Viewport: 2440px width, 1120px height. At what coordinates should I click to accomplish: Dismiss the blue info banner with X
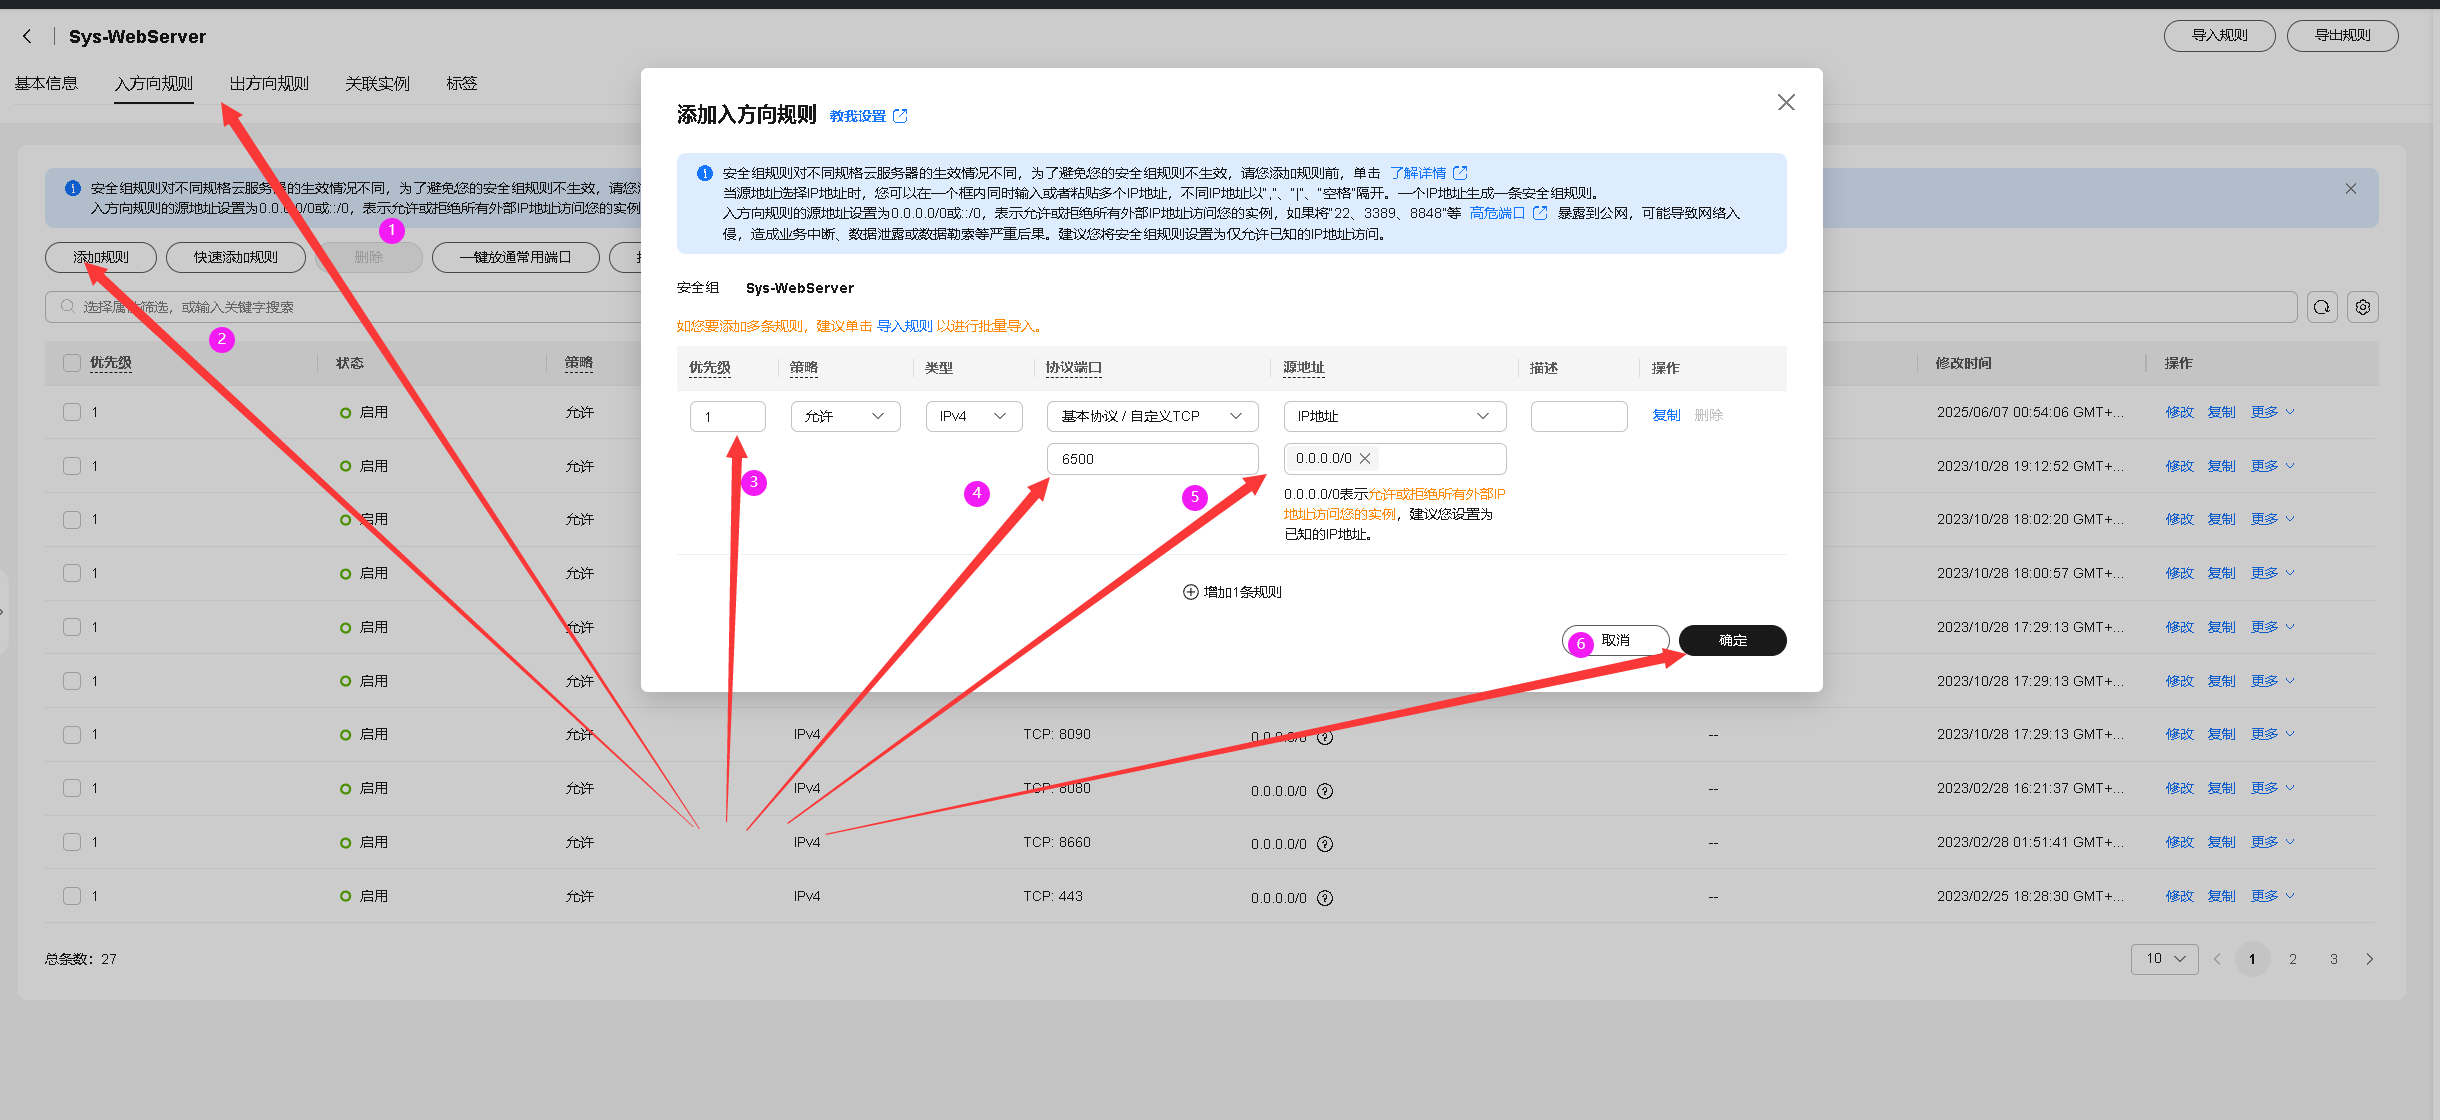(x=2351, y=189)
